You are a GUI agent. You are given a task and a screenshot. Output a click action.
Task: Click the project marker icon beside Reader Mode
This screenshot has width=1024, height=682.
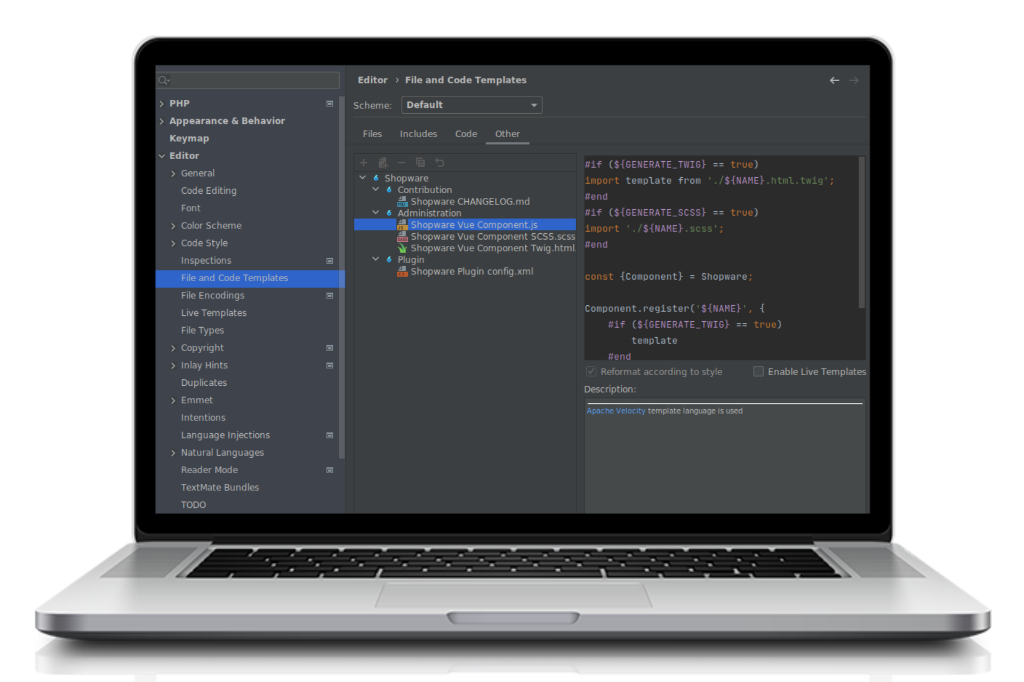point(330,470)
